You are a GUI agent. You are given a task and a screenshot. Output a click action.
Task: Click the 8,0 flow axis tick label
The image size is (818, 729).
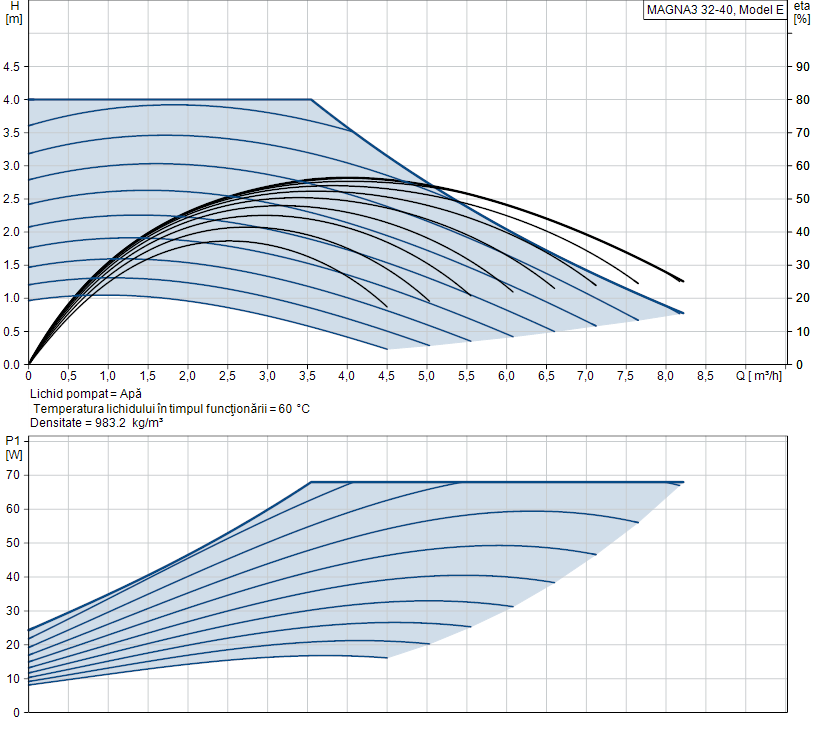665,376
